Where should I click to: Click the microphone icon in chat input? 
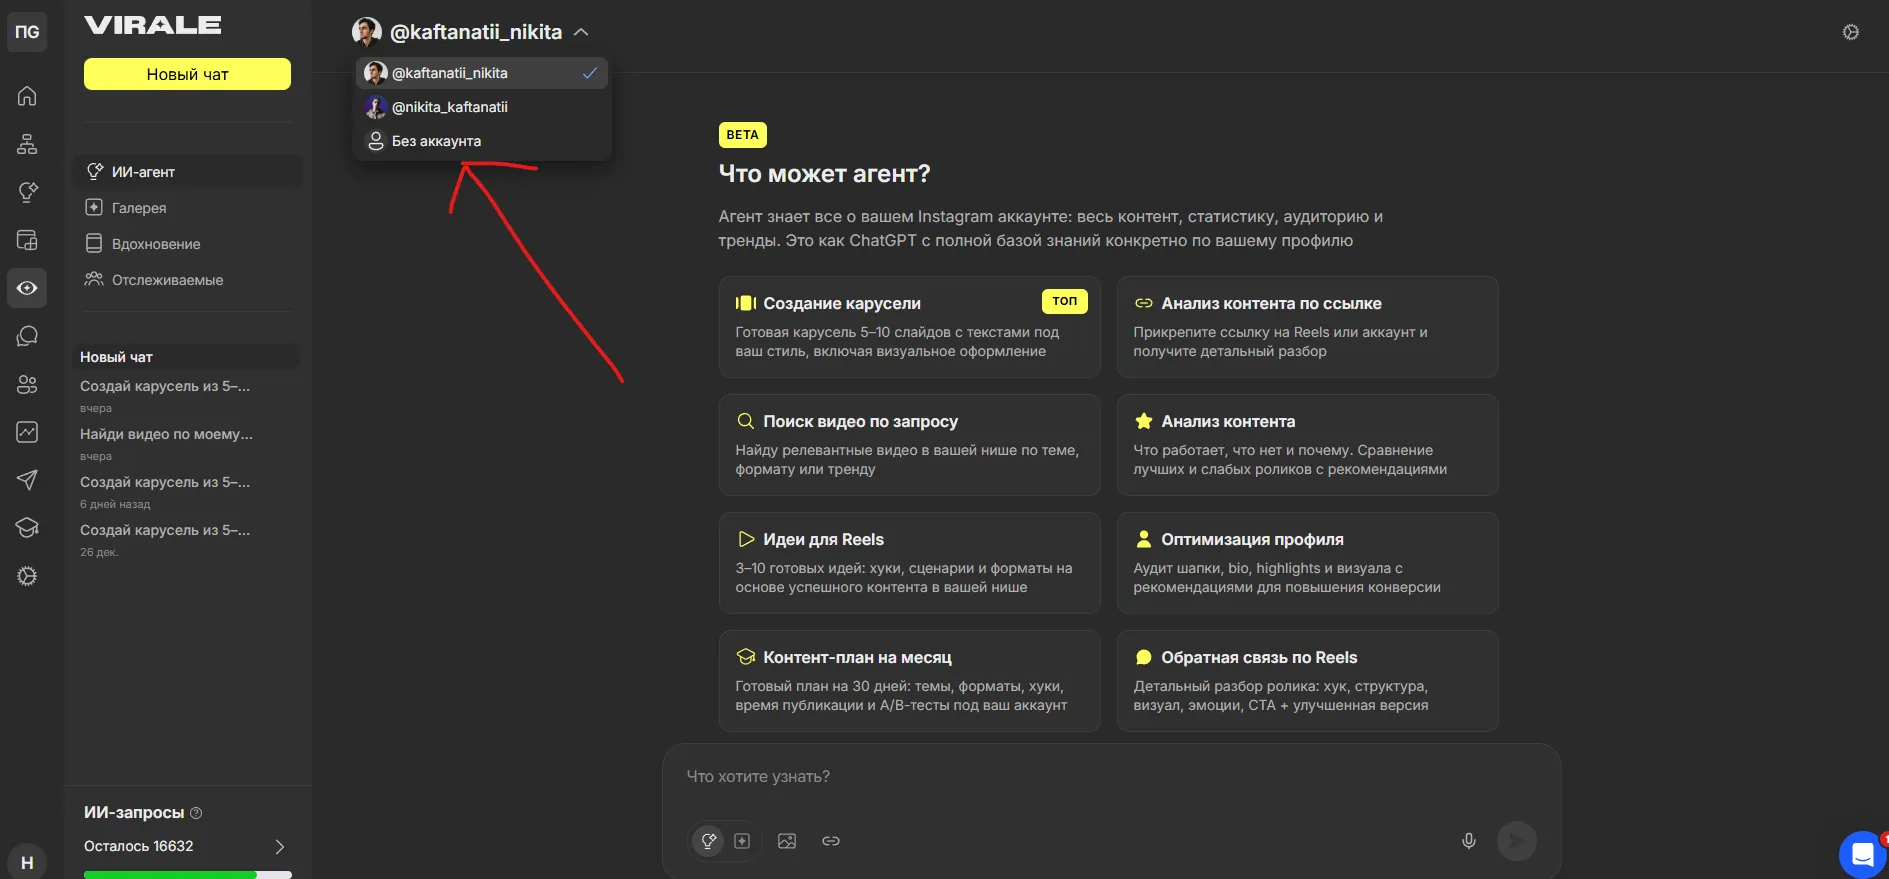(1469, 841)
